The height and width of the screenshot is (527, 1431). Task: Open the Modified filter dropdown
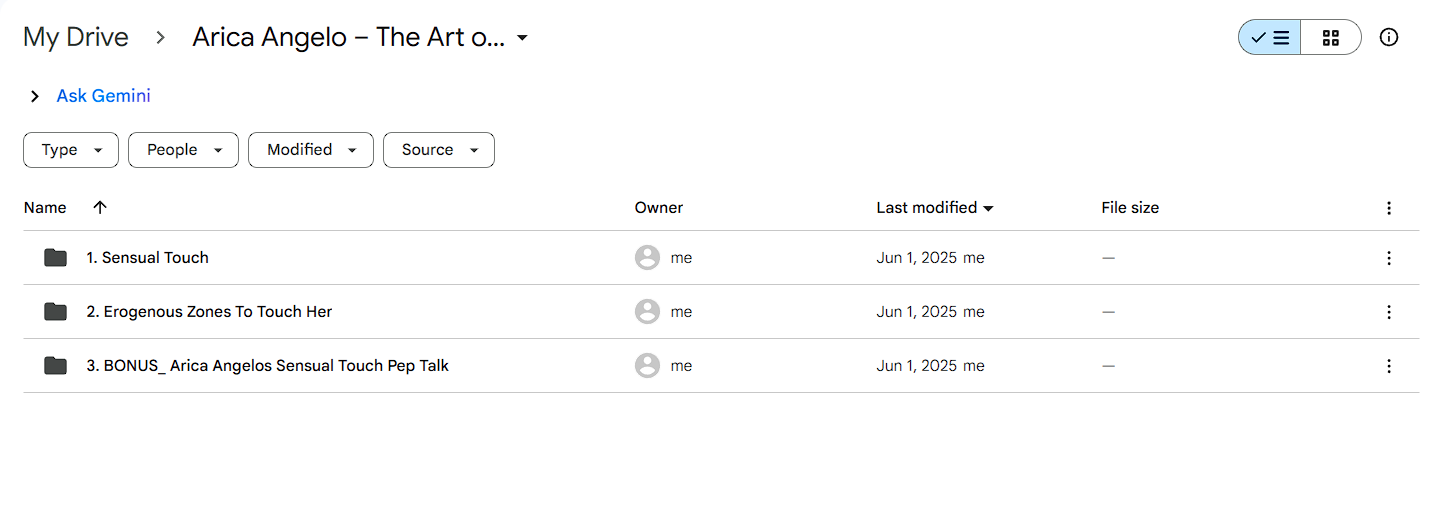[x=311, y=150]
